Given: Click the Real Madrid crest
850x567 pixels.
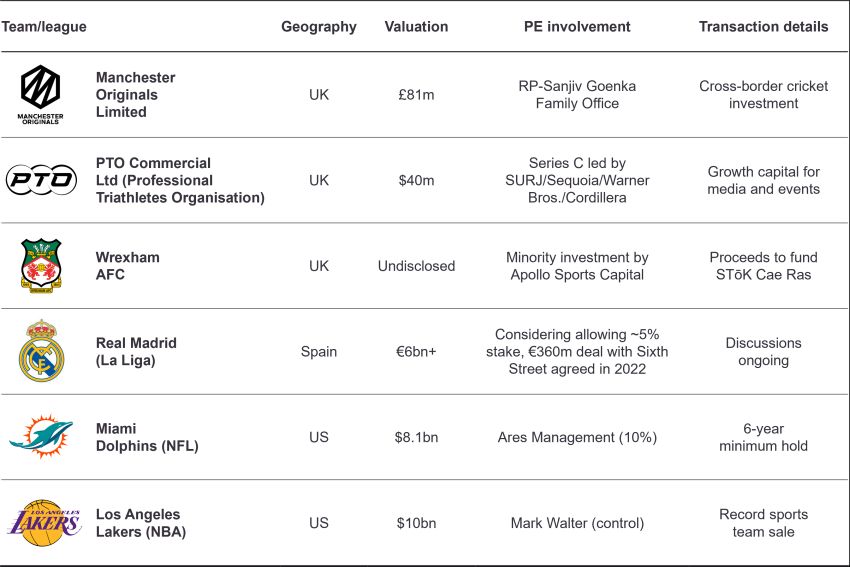Looking at the screenshot, I should 41,351.
